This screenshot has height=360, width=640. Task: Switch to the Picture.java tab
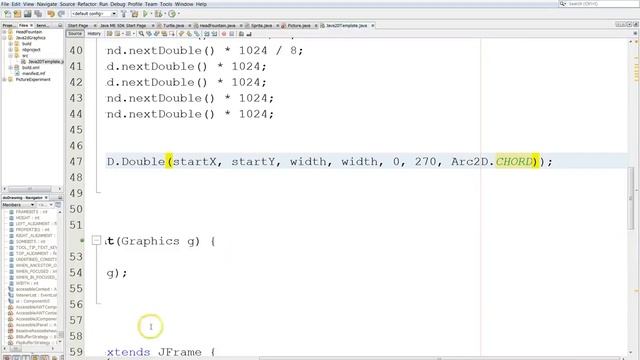(299, 25)
